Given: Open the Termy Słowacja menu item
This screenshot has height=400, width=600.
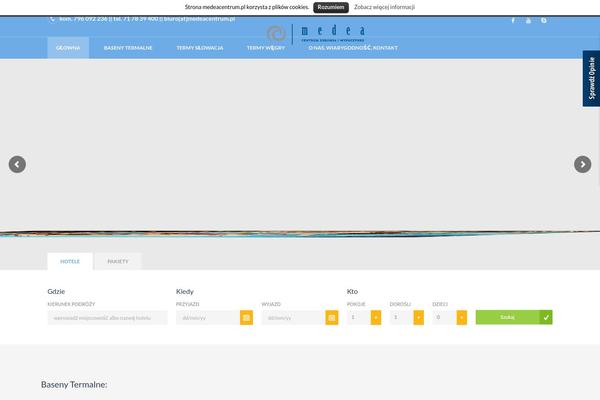Looking at the screenshot, I should coord(200,48).
